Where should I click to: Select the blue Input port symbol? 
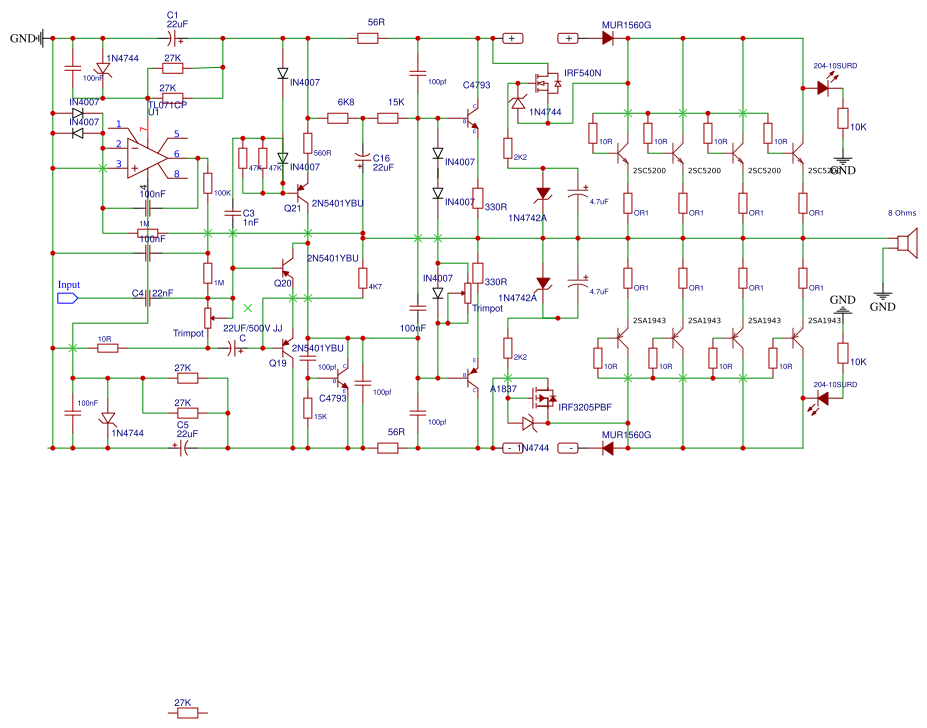pyautogui.click(x=67, y=298)
